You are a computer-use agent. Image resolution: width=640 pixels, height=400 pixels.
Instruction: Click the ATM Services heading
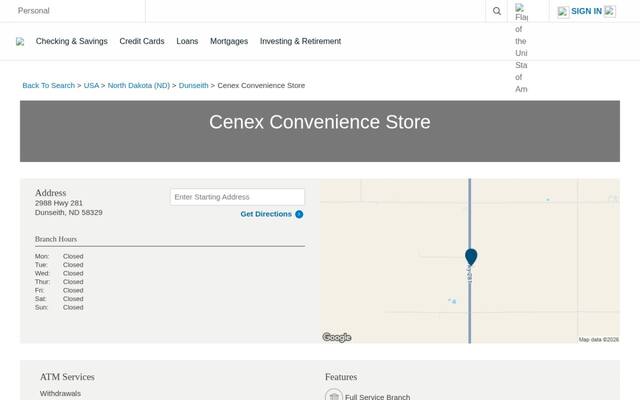pyautogui.click(x=67, y=377)
